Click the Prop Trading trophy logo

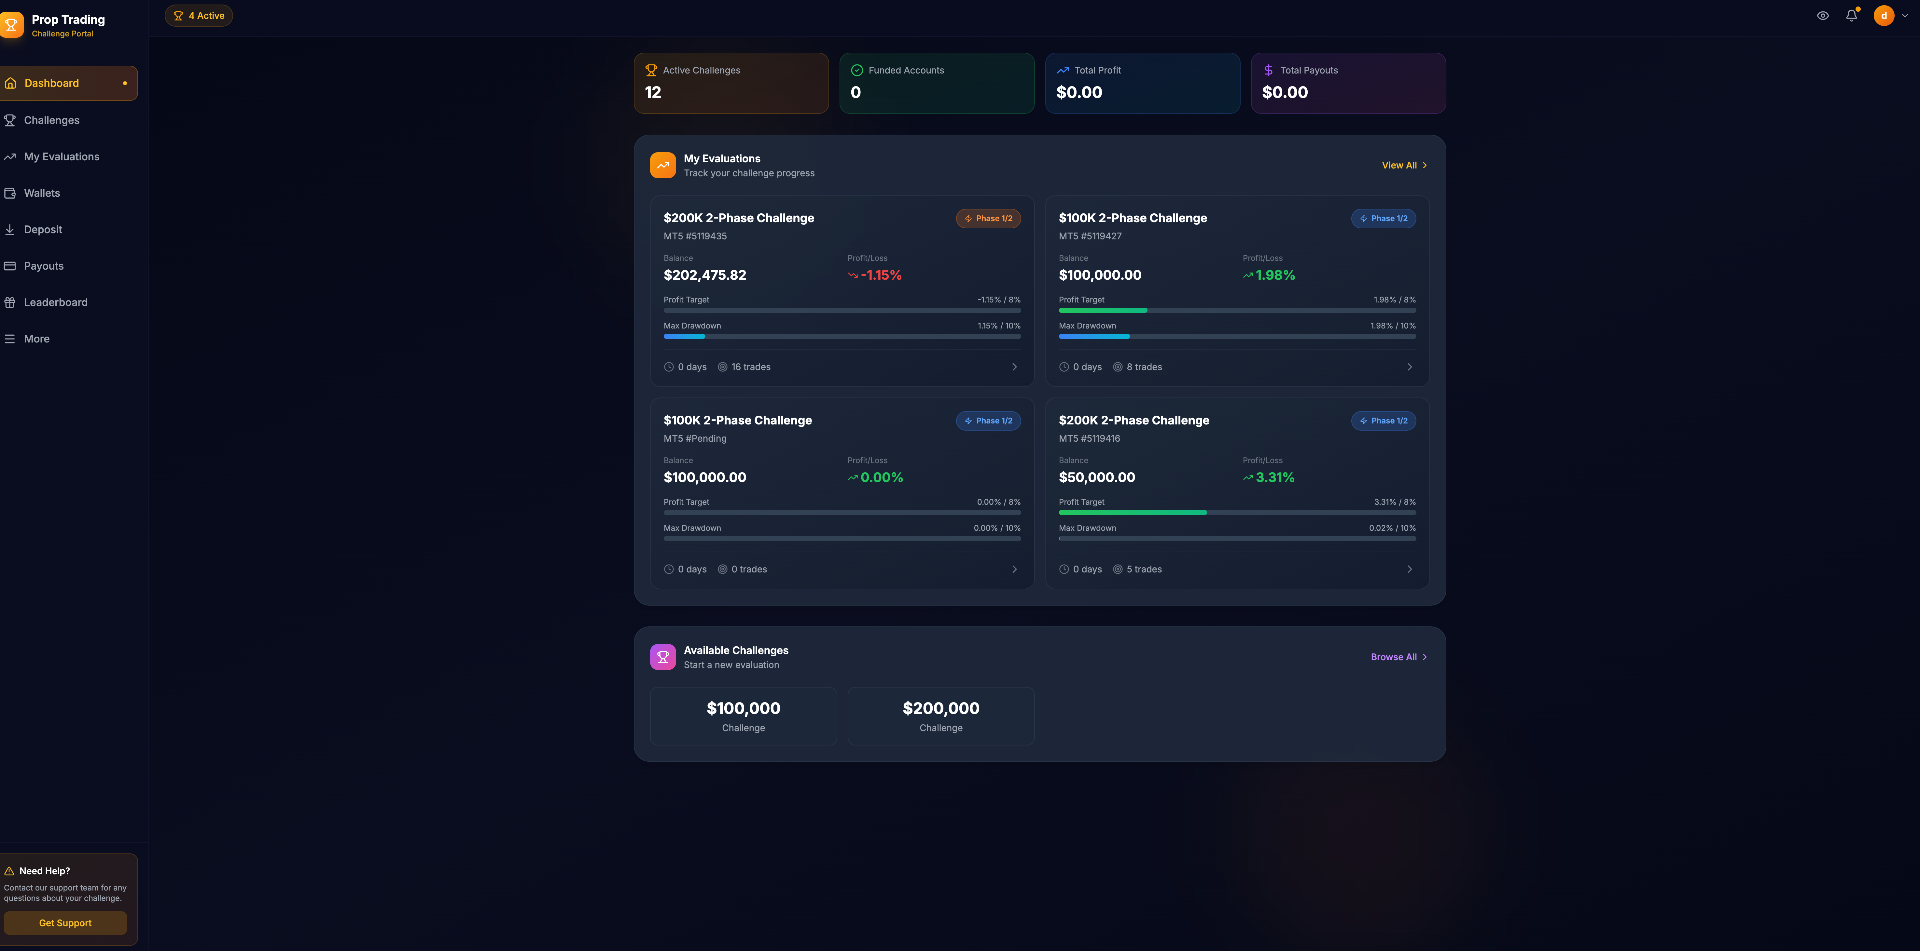point(12,25)
